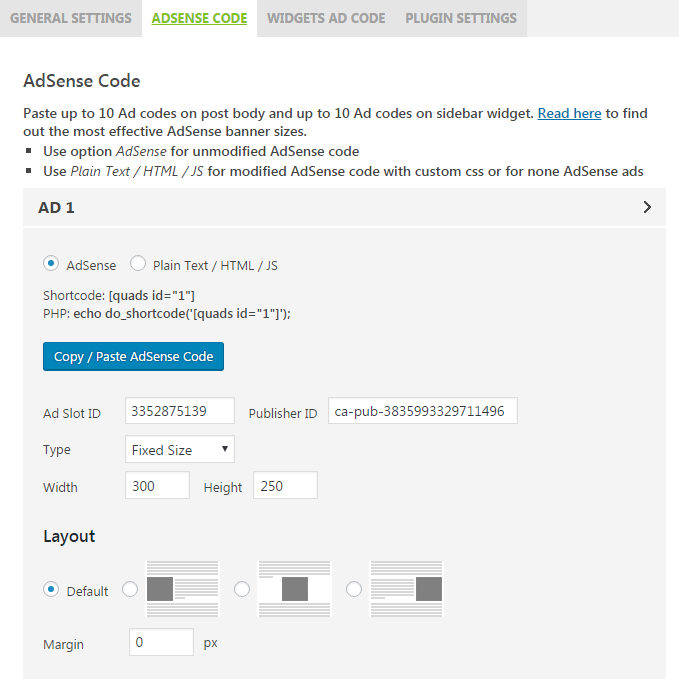Expand the AD 1 section chevron
The image size is (679, 679).
click(x=647, y=208)
